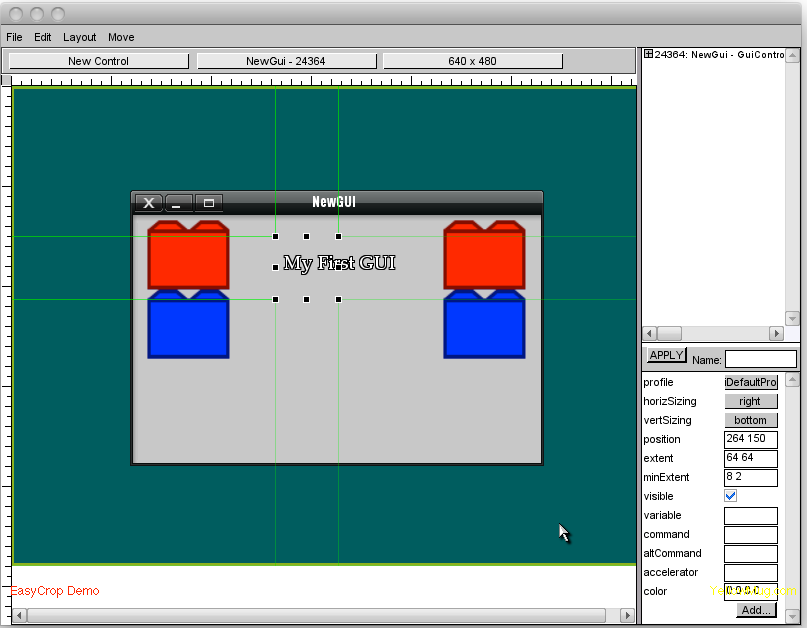Click the blue block image on the left
Viewport: 807px width, 628px height.
[188, 325]
